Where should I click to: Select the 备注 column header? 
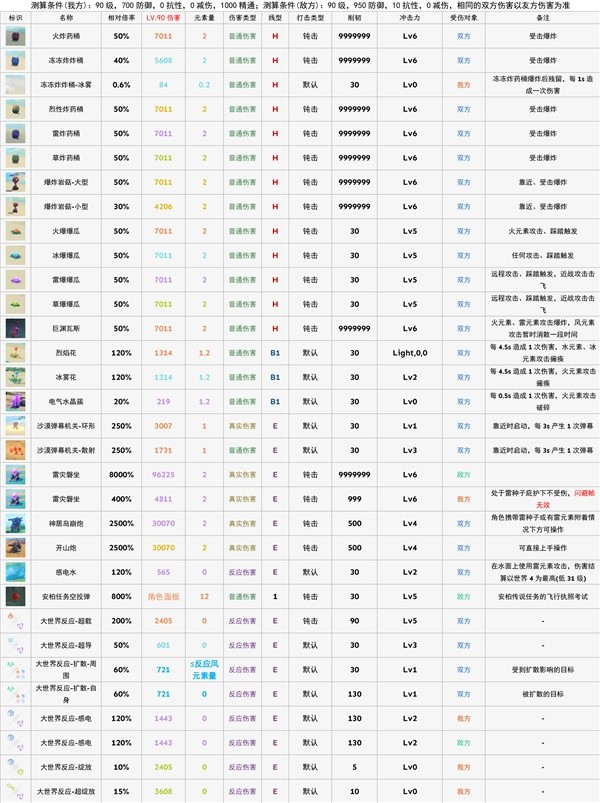click(543, 17)
